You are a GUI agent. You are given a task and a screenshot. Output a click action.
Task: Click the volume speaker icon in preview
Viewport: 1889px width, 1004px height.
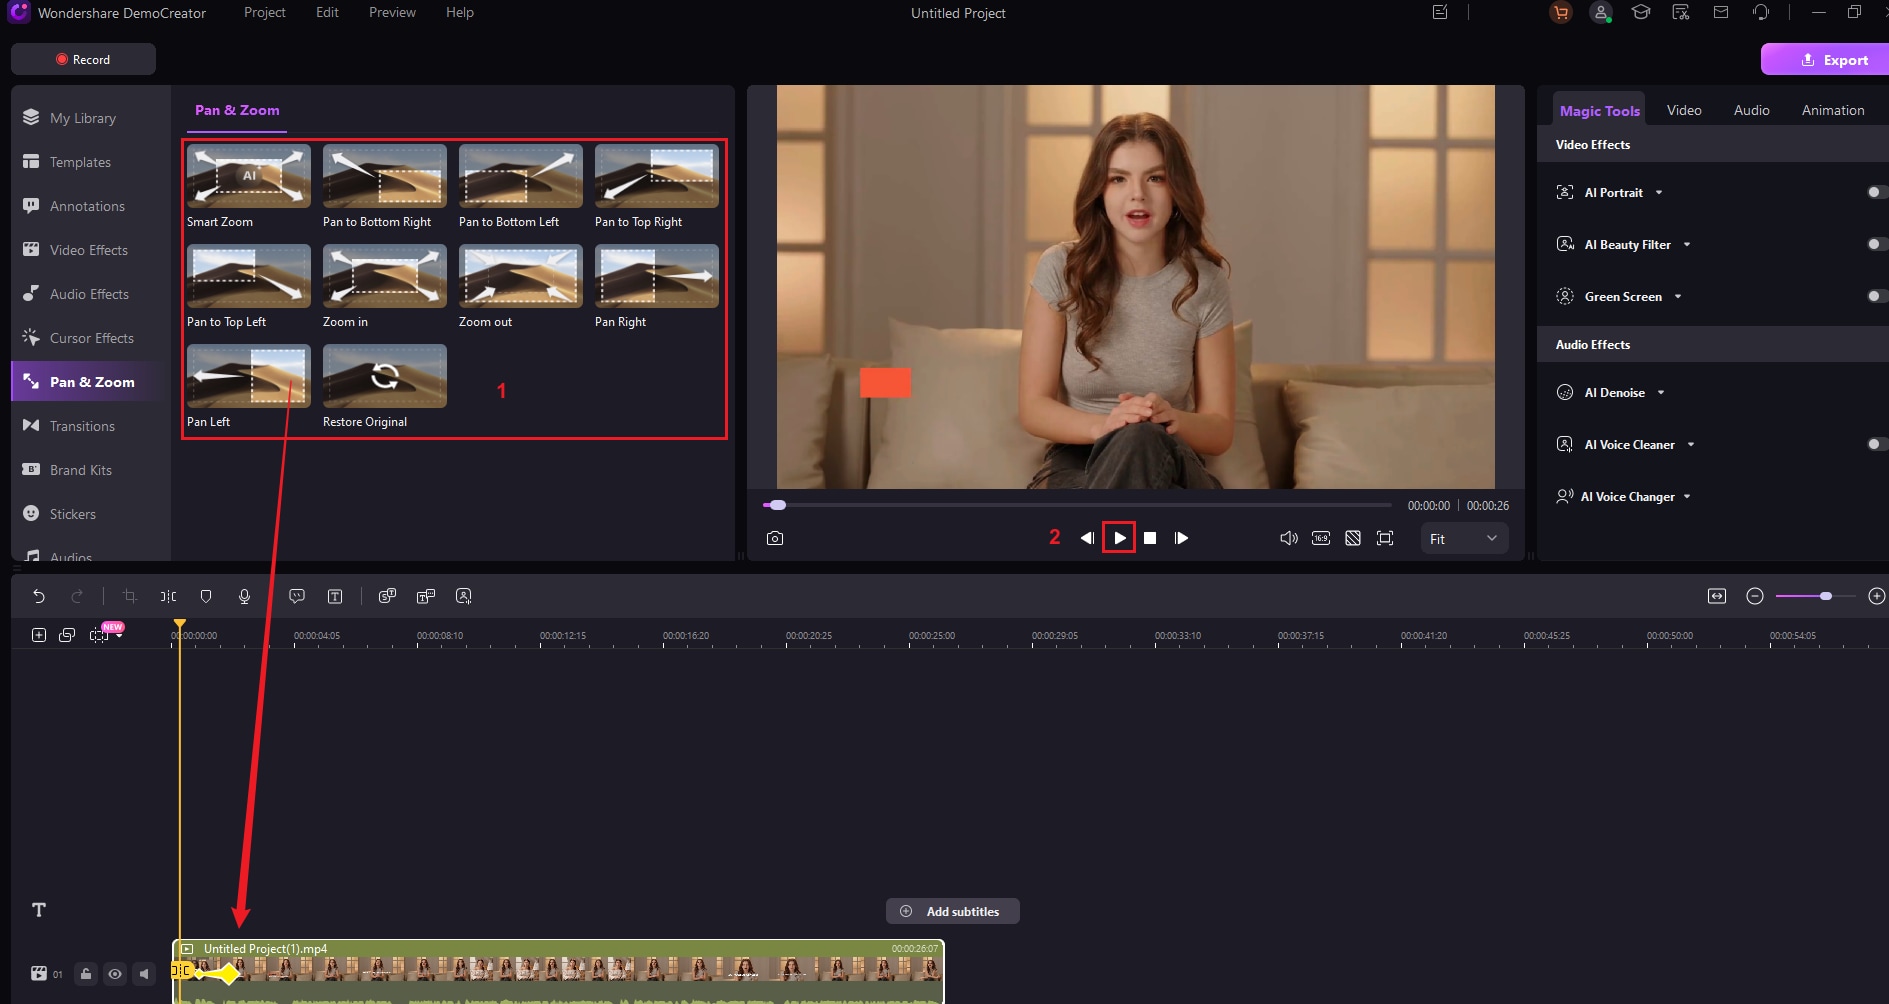pos(1288,538)
